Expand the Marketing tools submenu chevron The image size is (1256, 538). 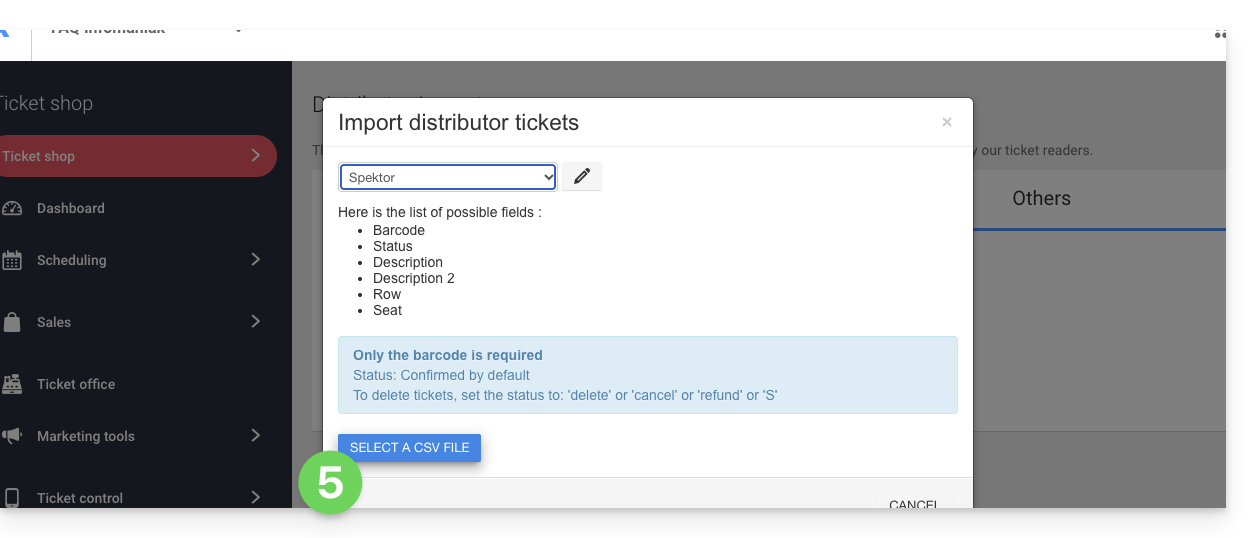255,436
